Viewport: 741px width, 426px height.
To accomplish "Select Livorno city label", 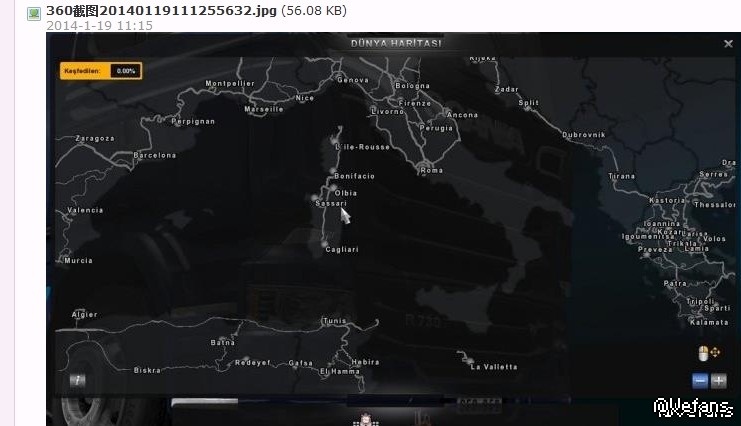I will point(388,112).
